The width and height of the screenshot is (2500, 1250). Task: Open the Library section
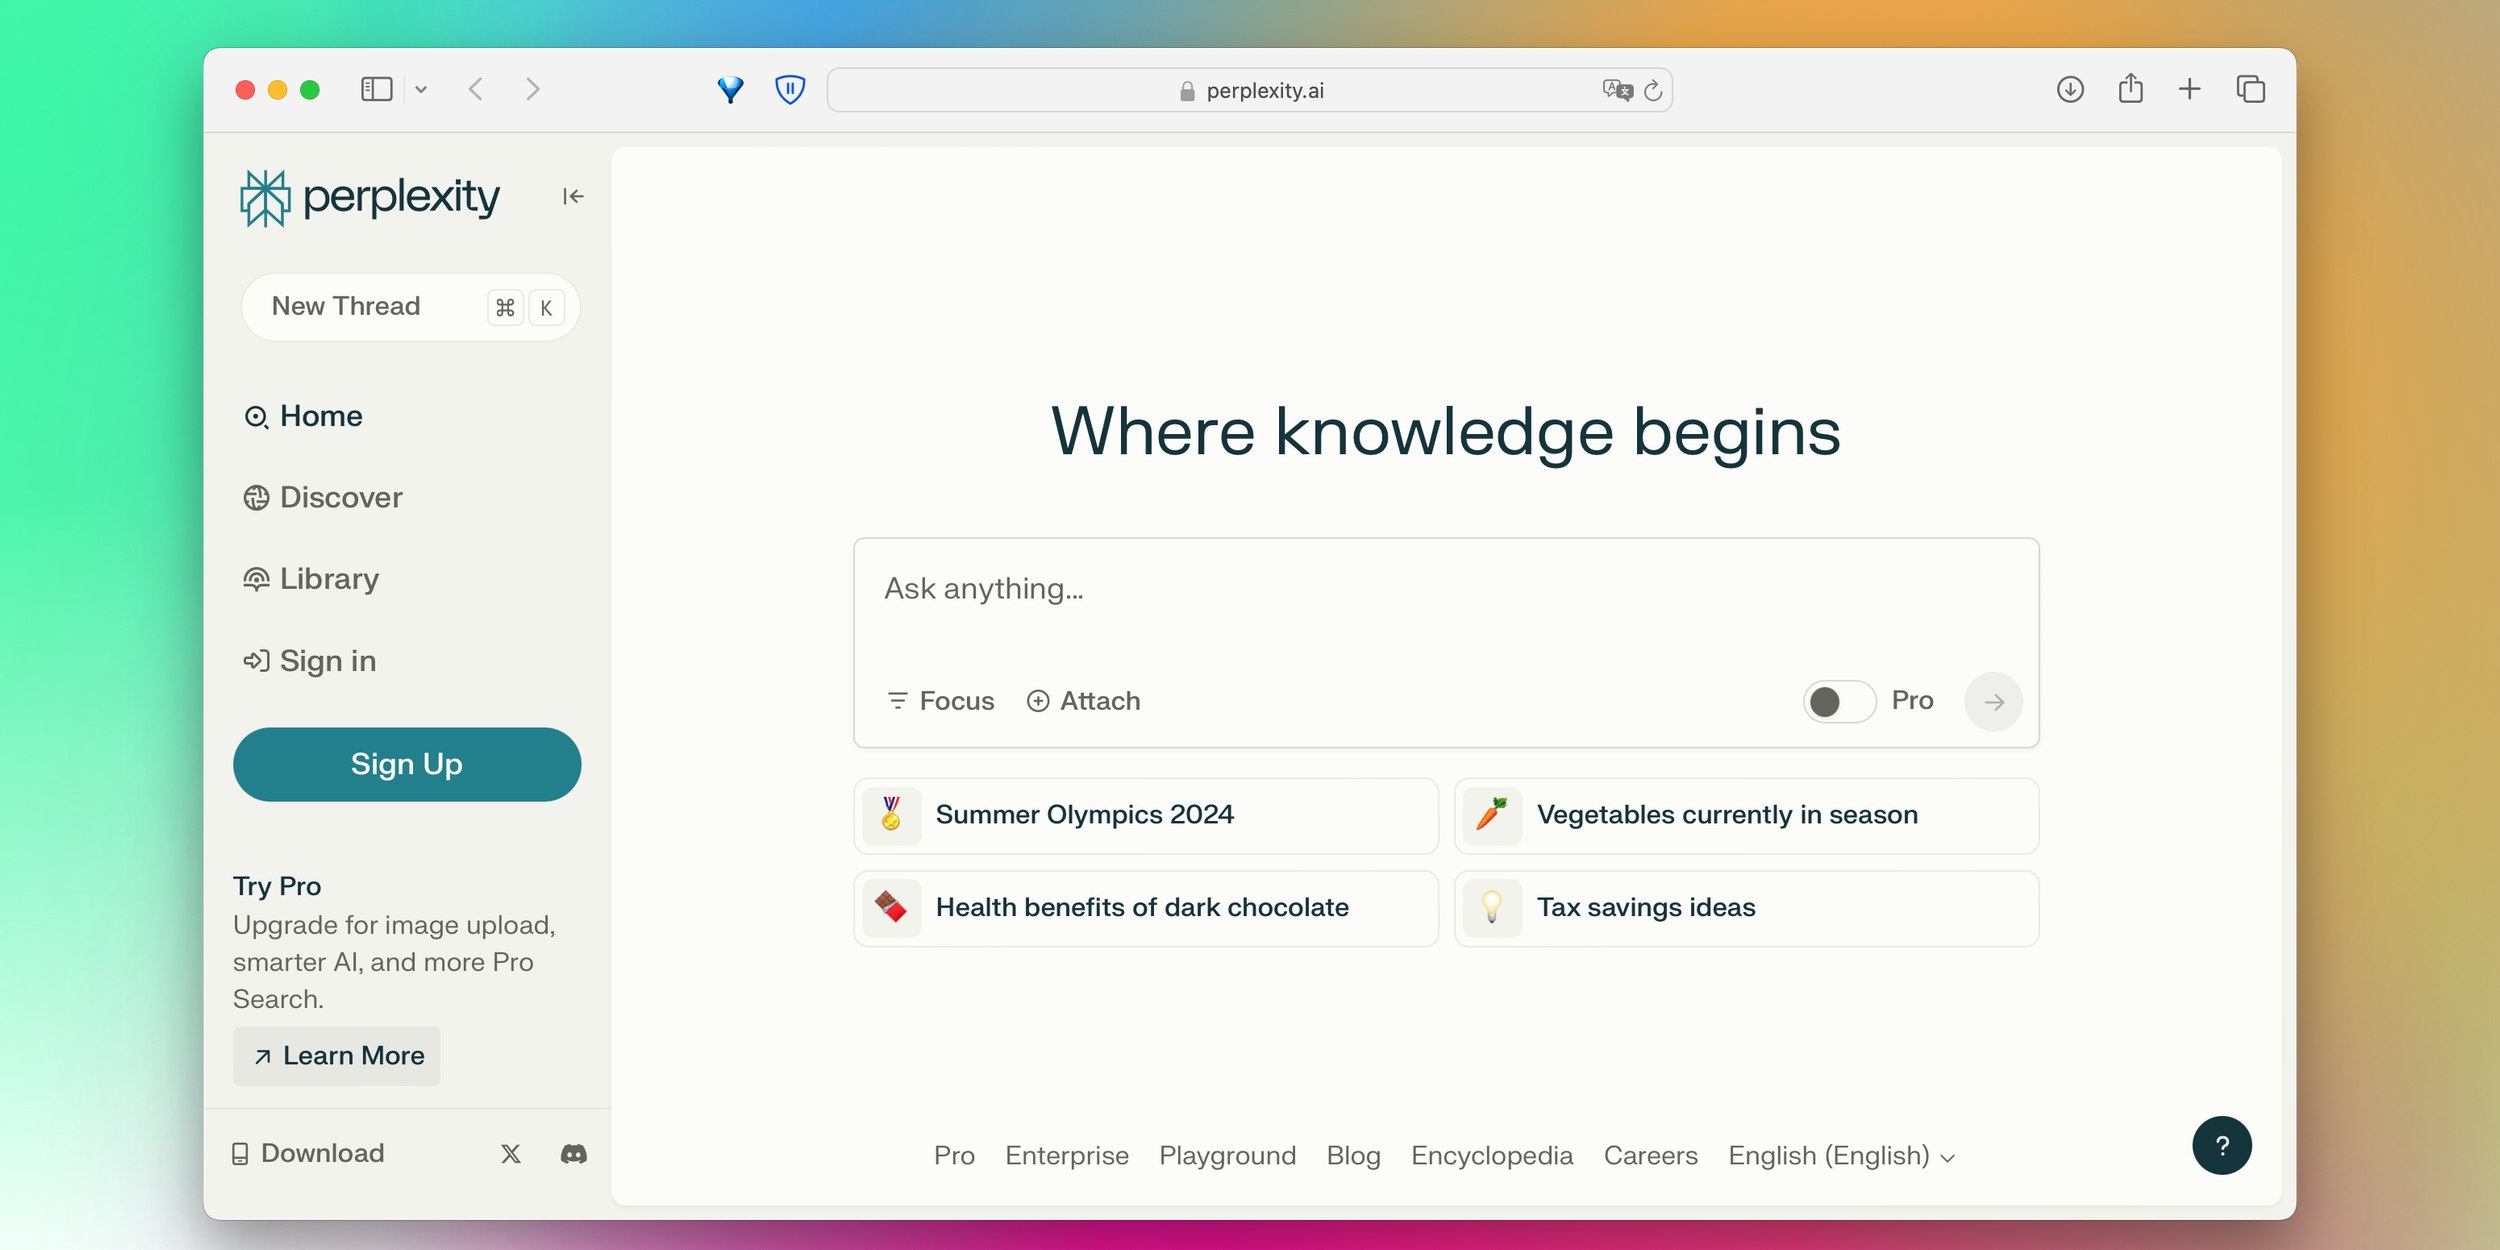click(311, 579)
